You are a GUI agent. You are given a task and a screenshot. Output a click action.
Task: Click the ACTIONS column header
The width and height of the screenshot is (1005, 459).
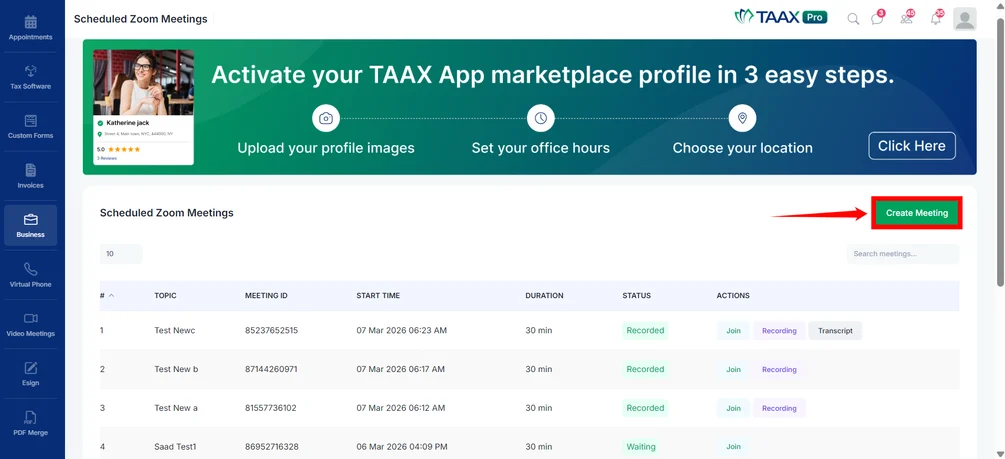coord(733,296)
